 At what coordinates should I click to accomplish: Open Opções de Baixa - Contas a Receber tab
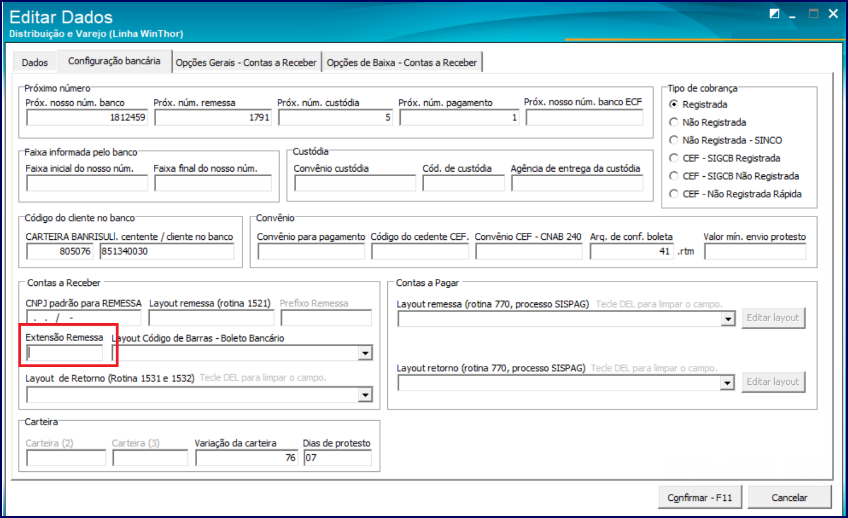[x=402, y=62]
